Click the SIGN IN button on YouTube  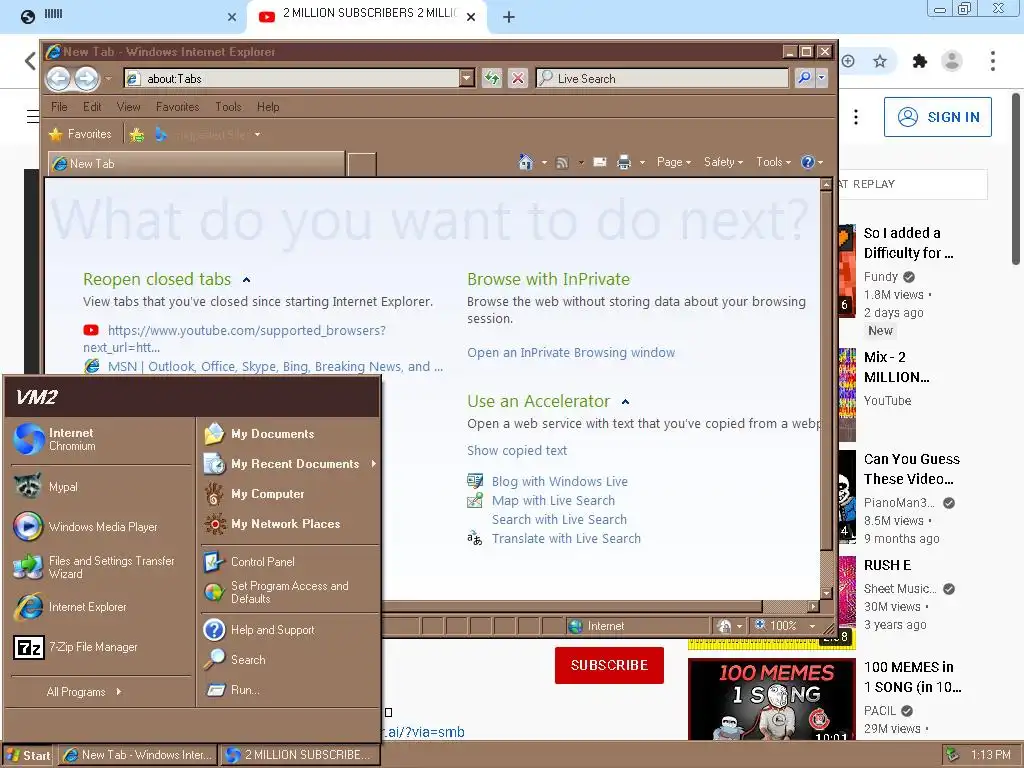938,117
